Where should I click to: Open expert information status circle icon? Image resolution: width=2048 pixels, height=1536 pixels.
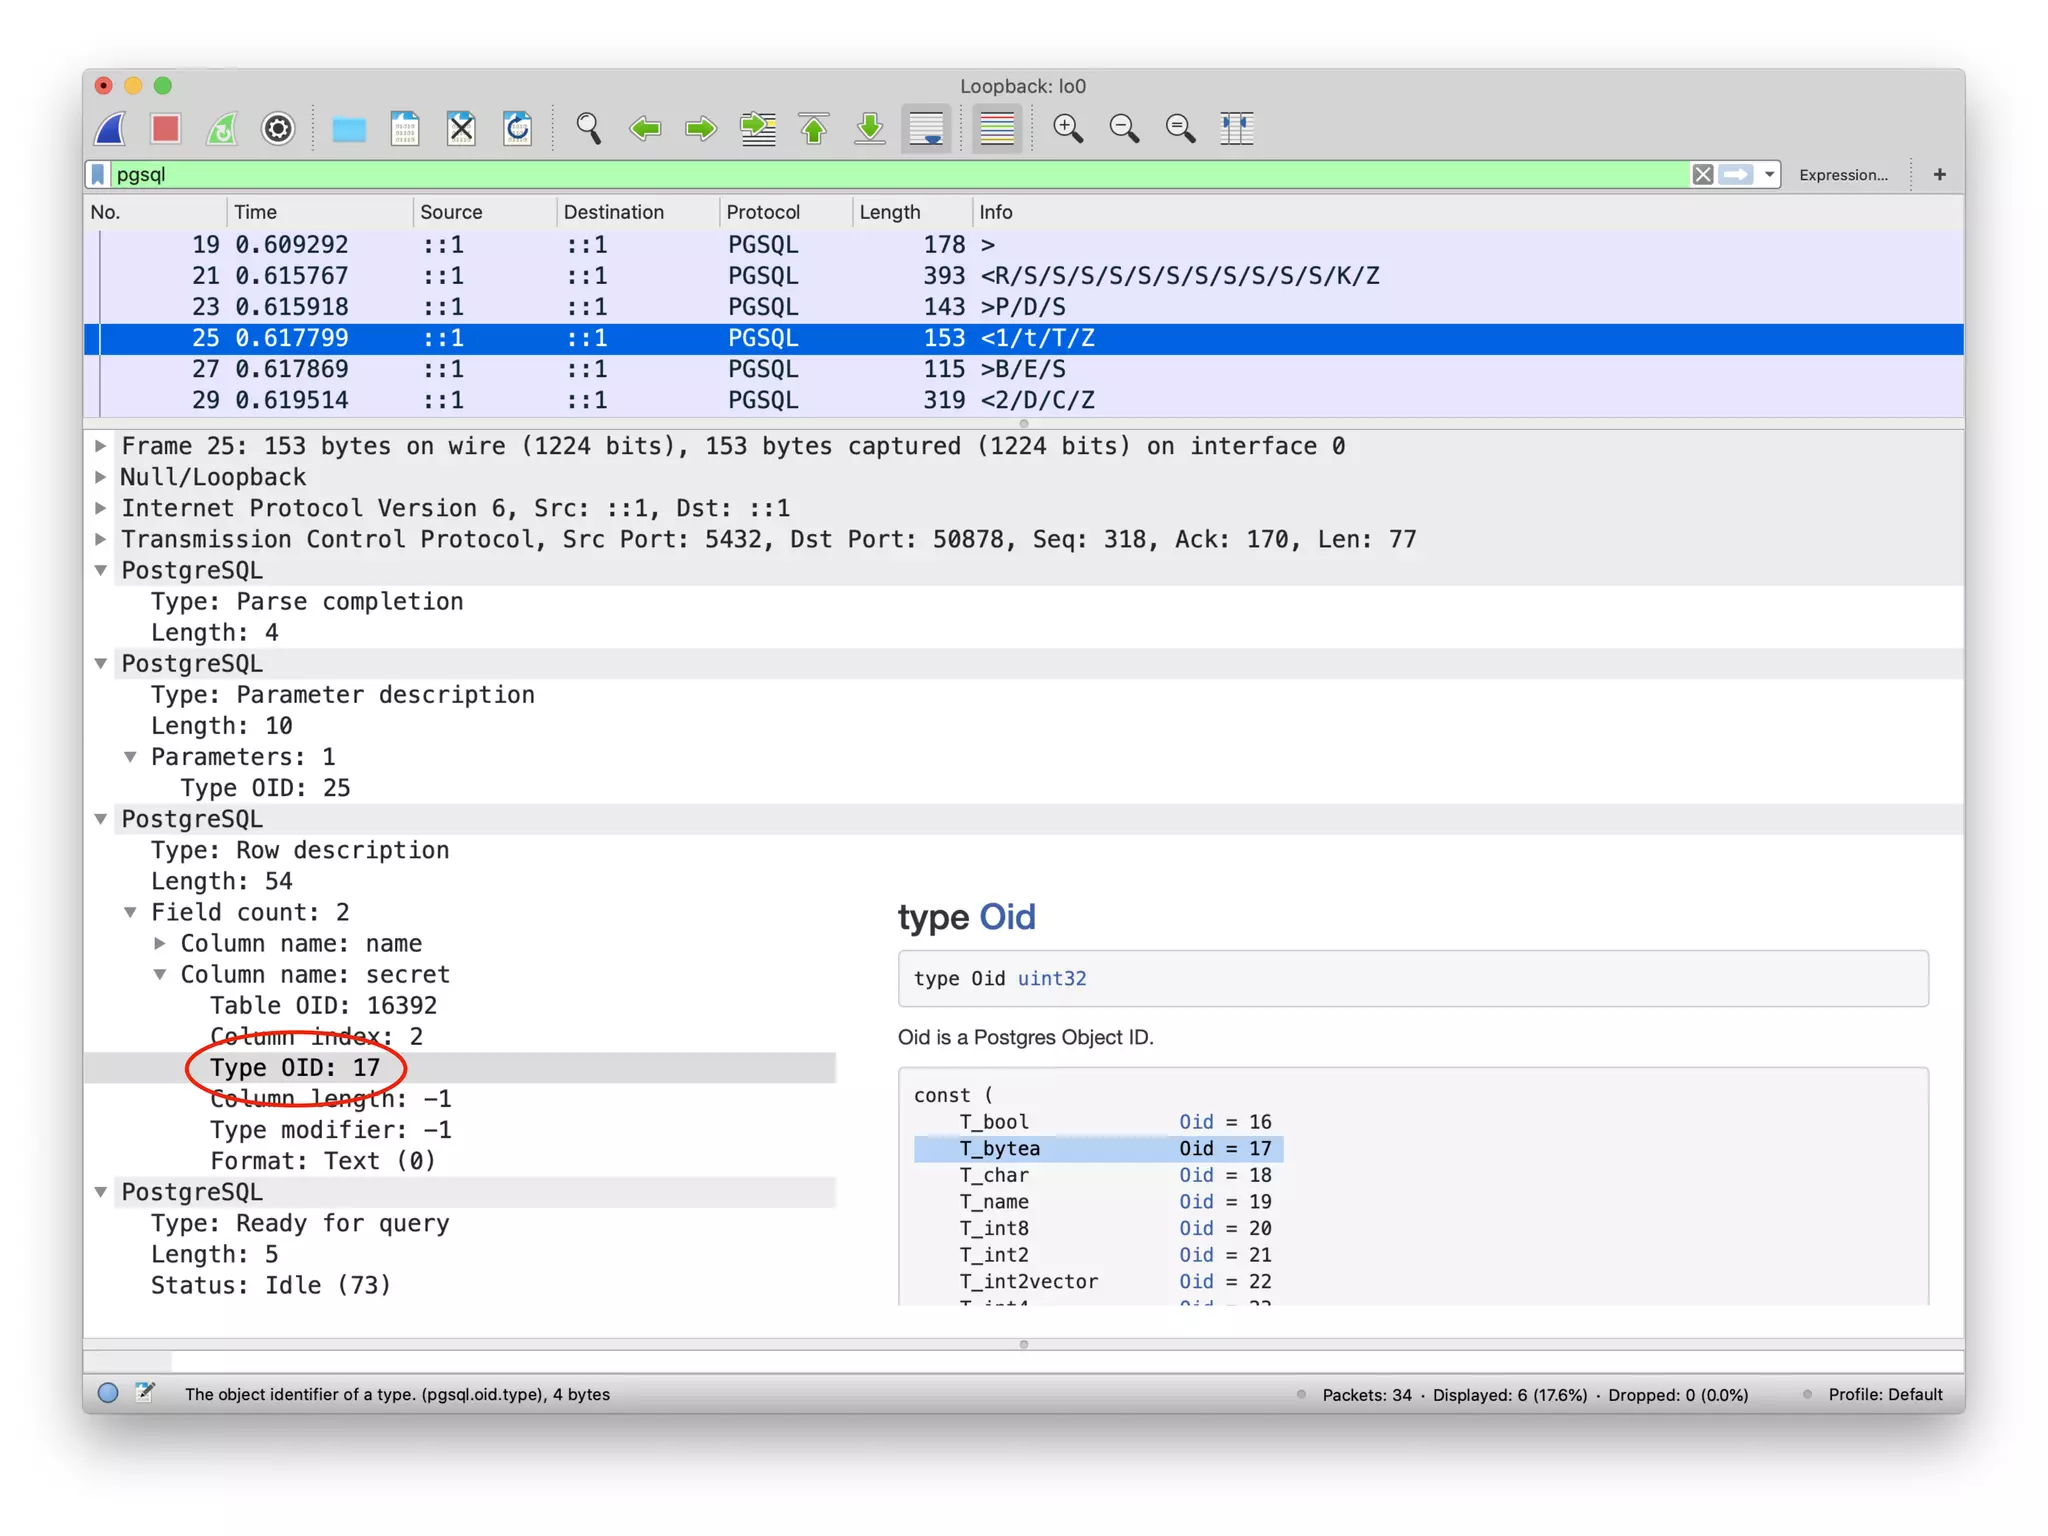108,1393
